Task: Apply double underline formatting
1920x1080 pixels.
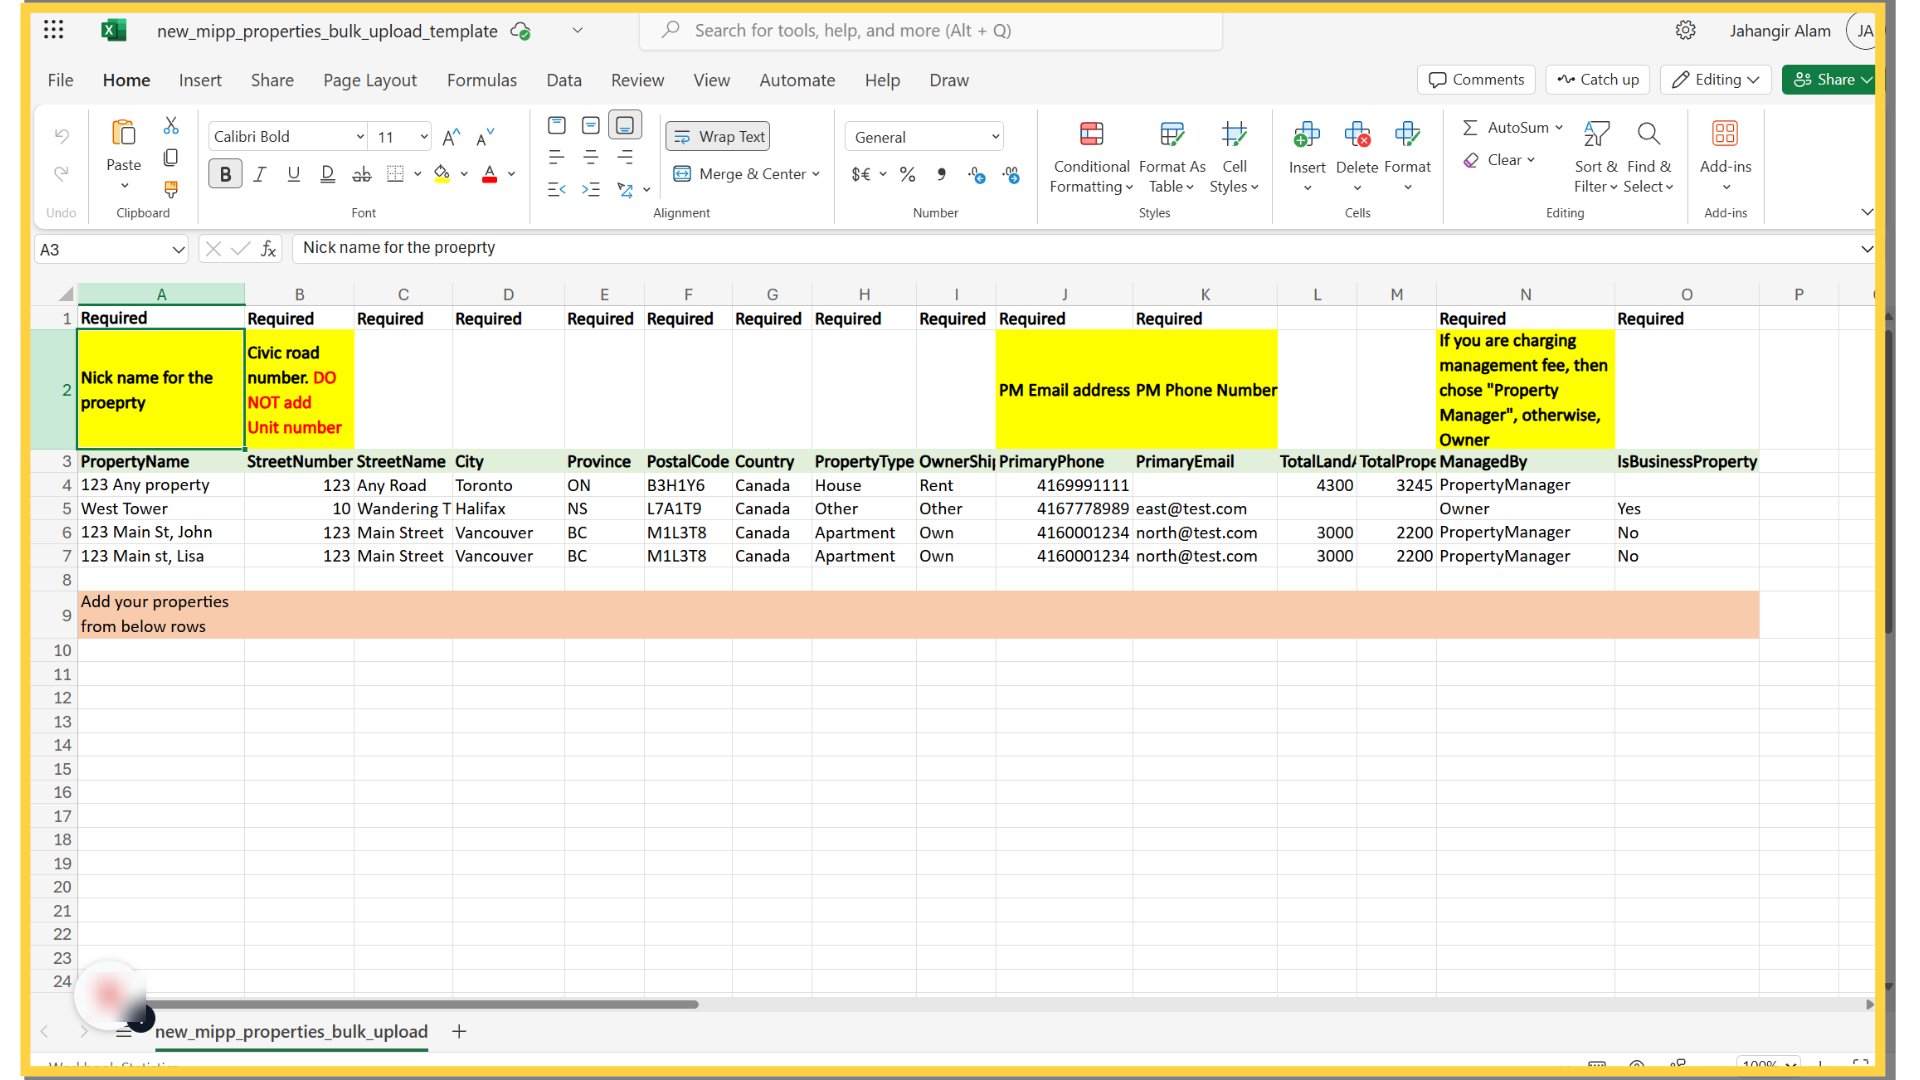Action: coord(327,174)
